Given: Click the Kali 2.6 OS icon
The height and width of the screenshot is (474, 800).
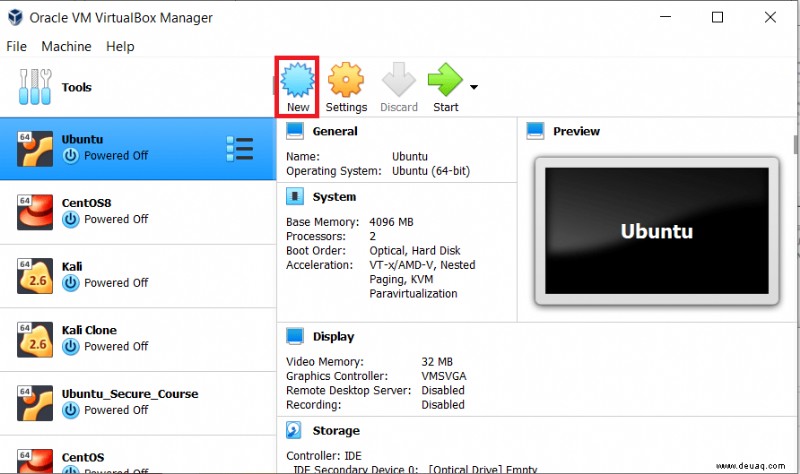Looking at the screenshot, I should tap(35, 276).
